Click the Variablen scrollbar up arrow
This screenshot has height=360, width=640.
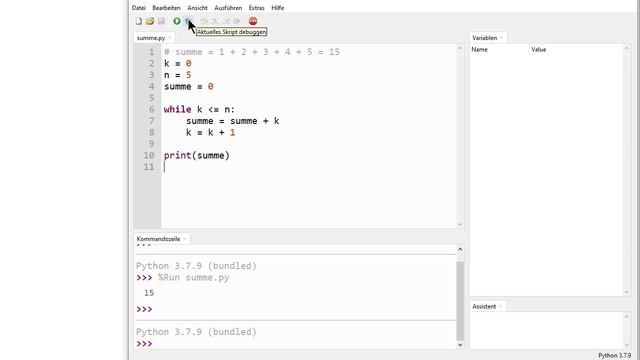[627, 48]
